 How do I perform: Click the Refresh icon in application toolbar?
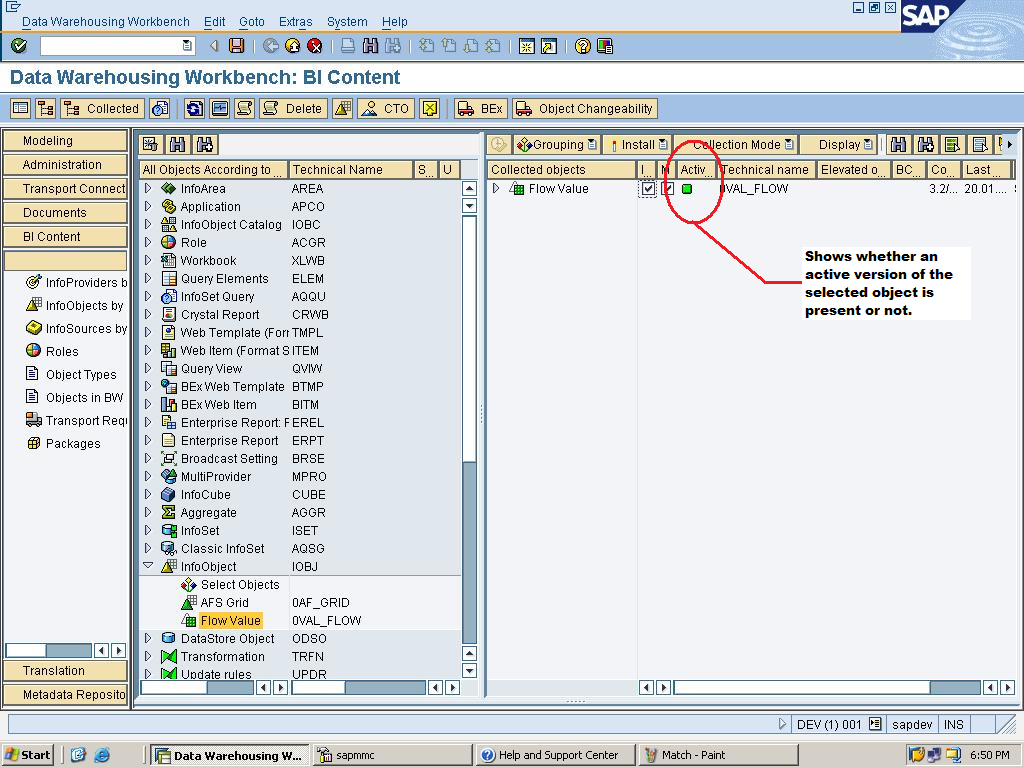click(x=194, y=108)
